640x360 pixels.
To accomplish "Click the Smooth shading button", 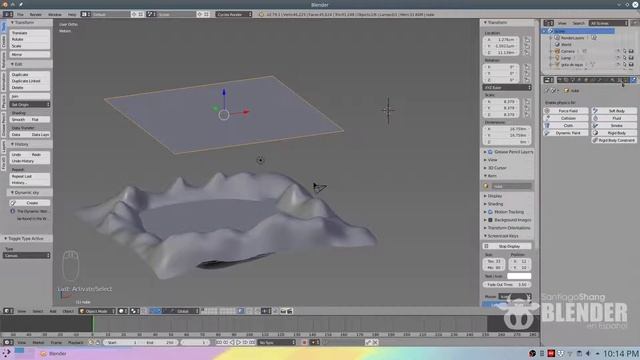I will 20,120.
